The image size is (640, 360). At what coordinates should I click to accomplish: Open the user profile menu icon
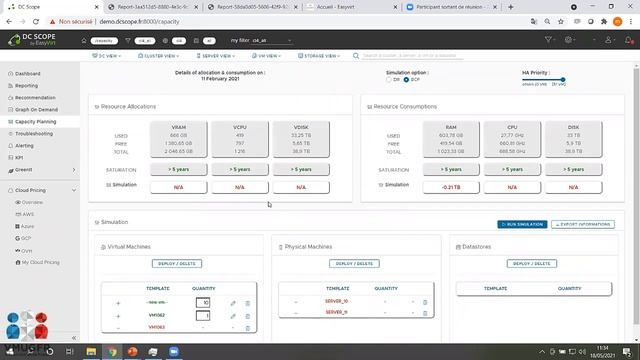coord(608,40)
